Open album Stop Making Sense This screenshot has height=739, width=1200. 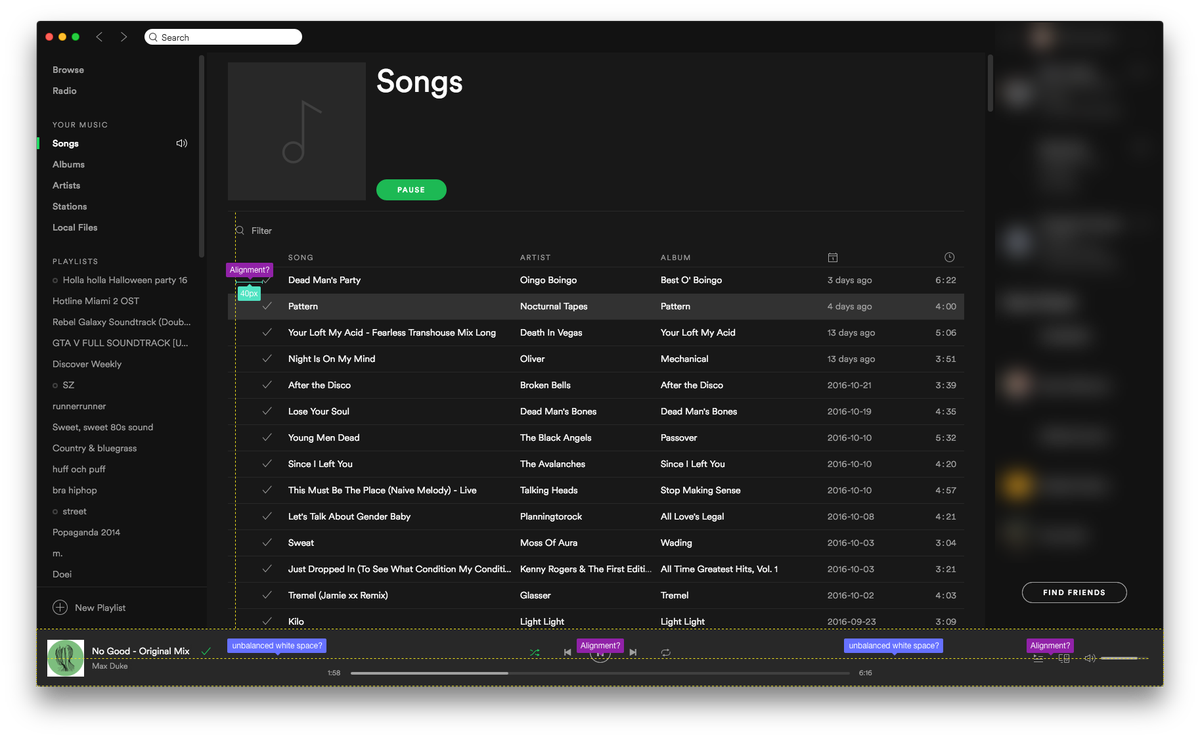[x=700, y=490]
